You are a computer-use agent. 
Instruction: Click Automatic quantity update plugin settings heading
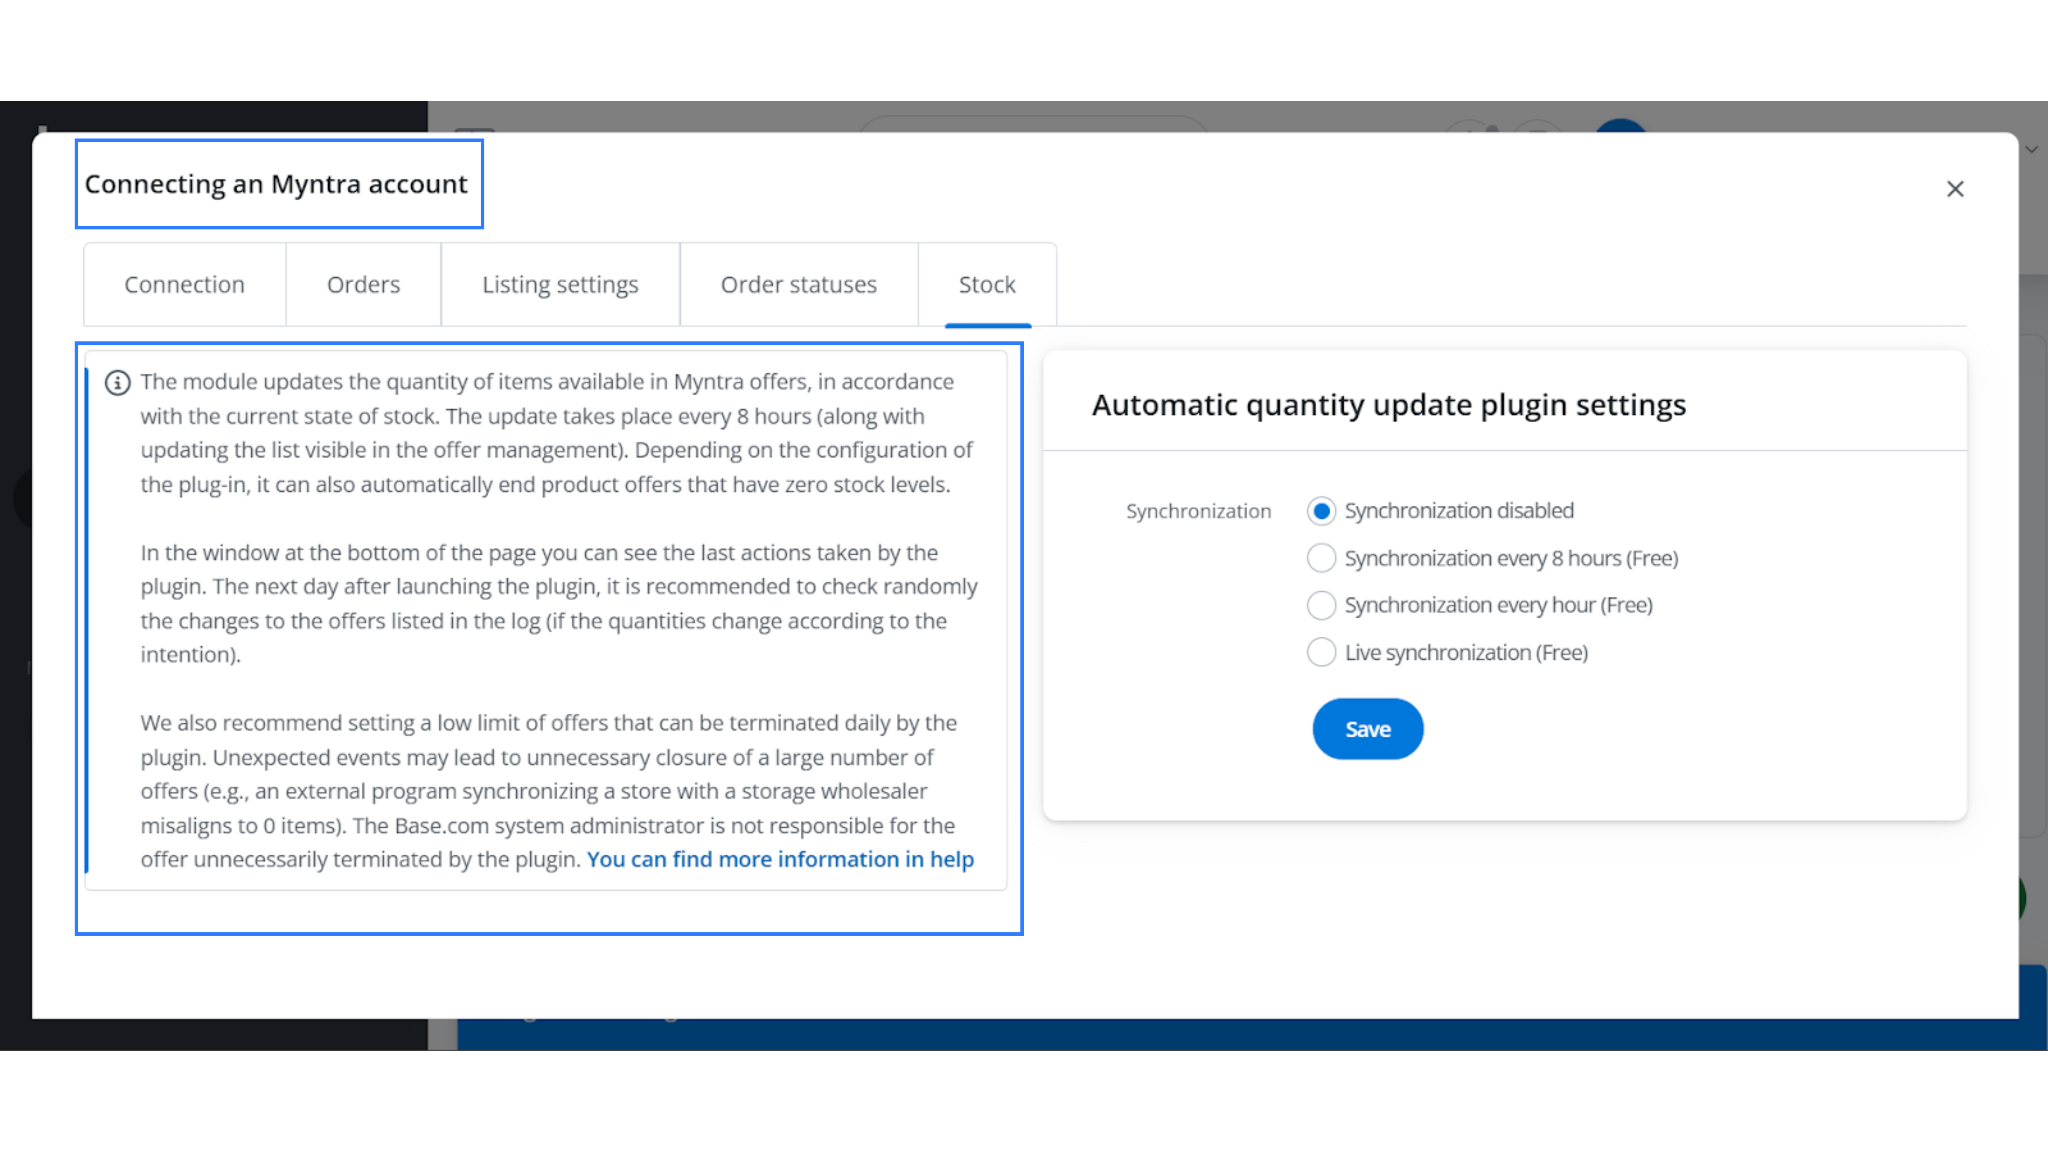tap(1388, 405)
